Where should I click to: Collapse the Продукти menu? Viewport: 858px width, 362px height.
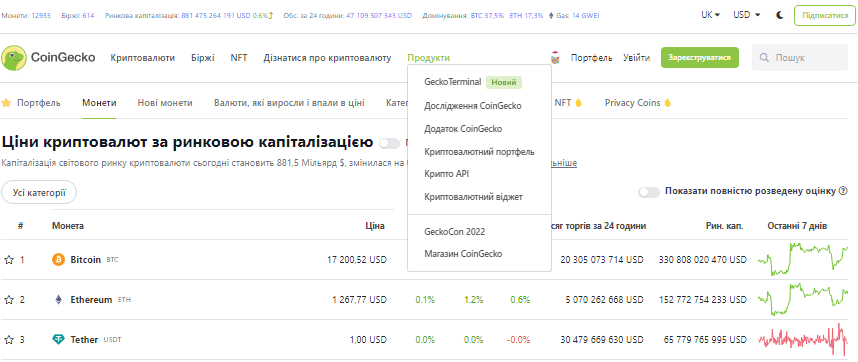428,58
